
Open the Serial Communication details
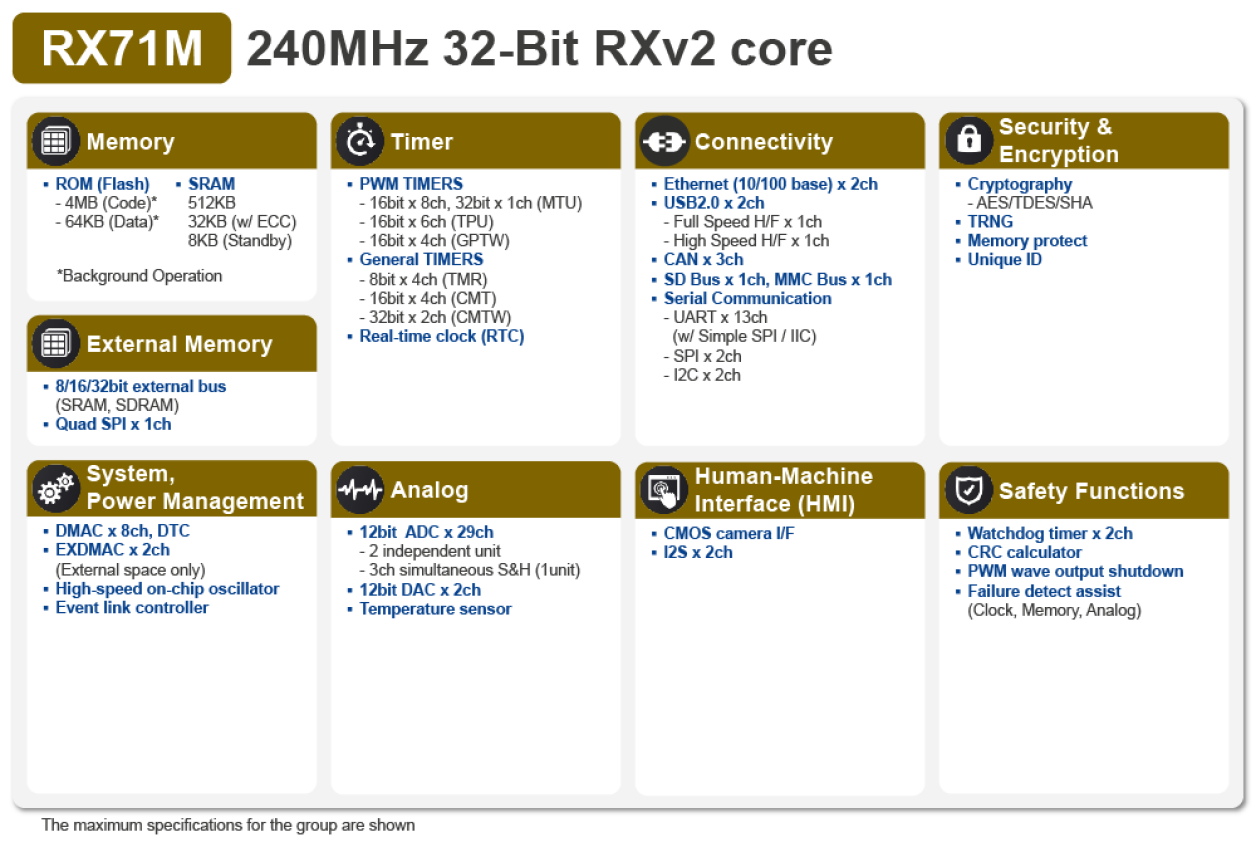748,298
